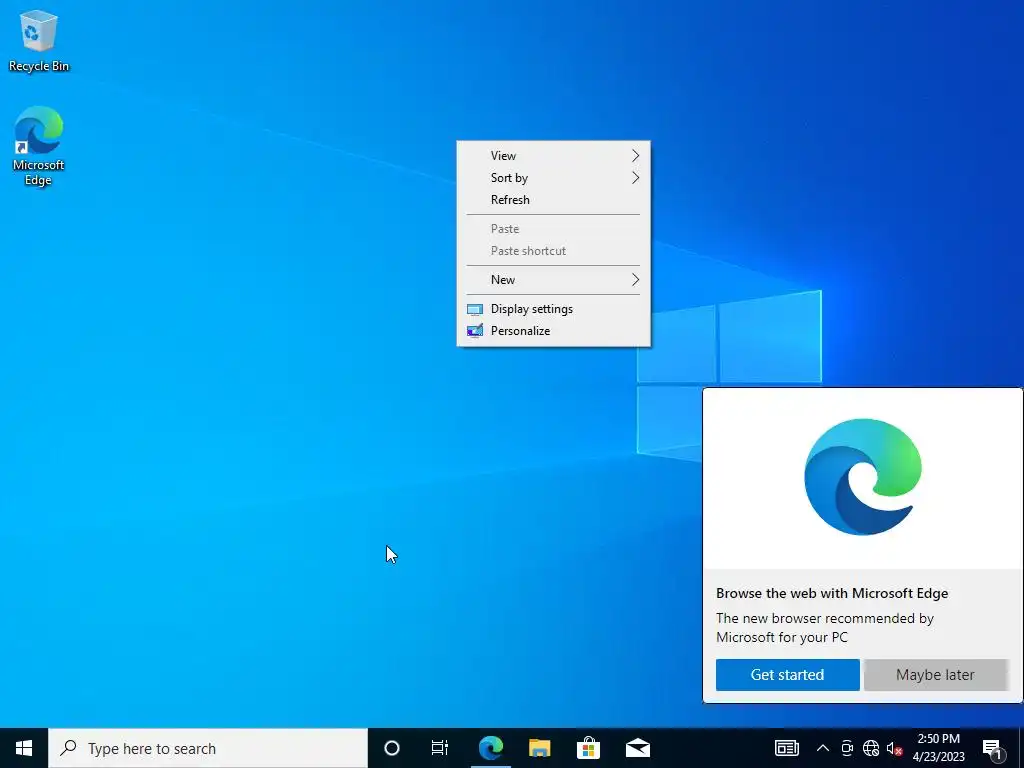Click the Personalize menu icon

475,330
